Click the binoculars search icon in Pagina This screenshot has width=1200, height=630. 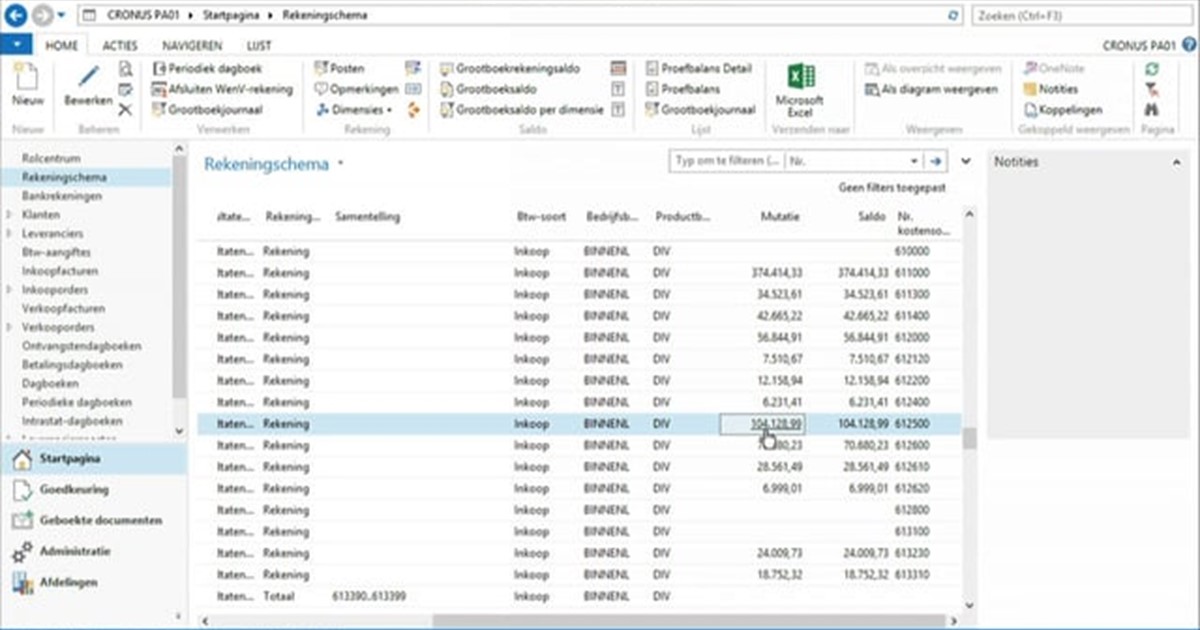click(x=1153, y=110)
